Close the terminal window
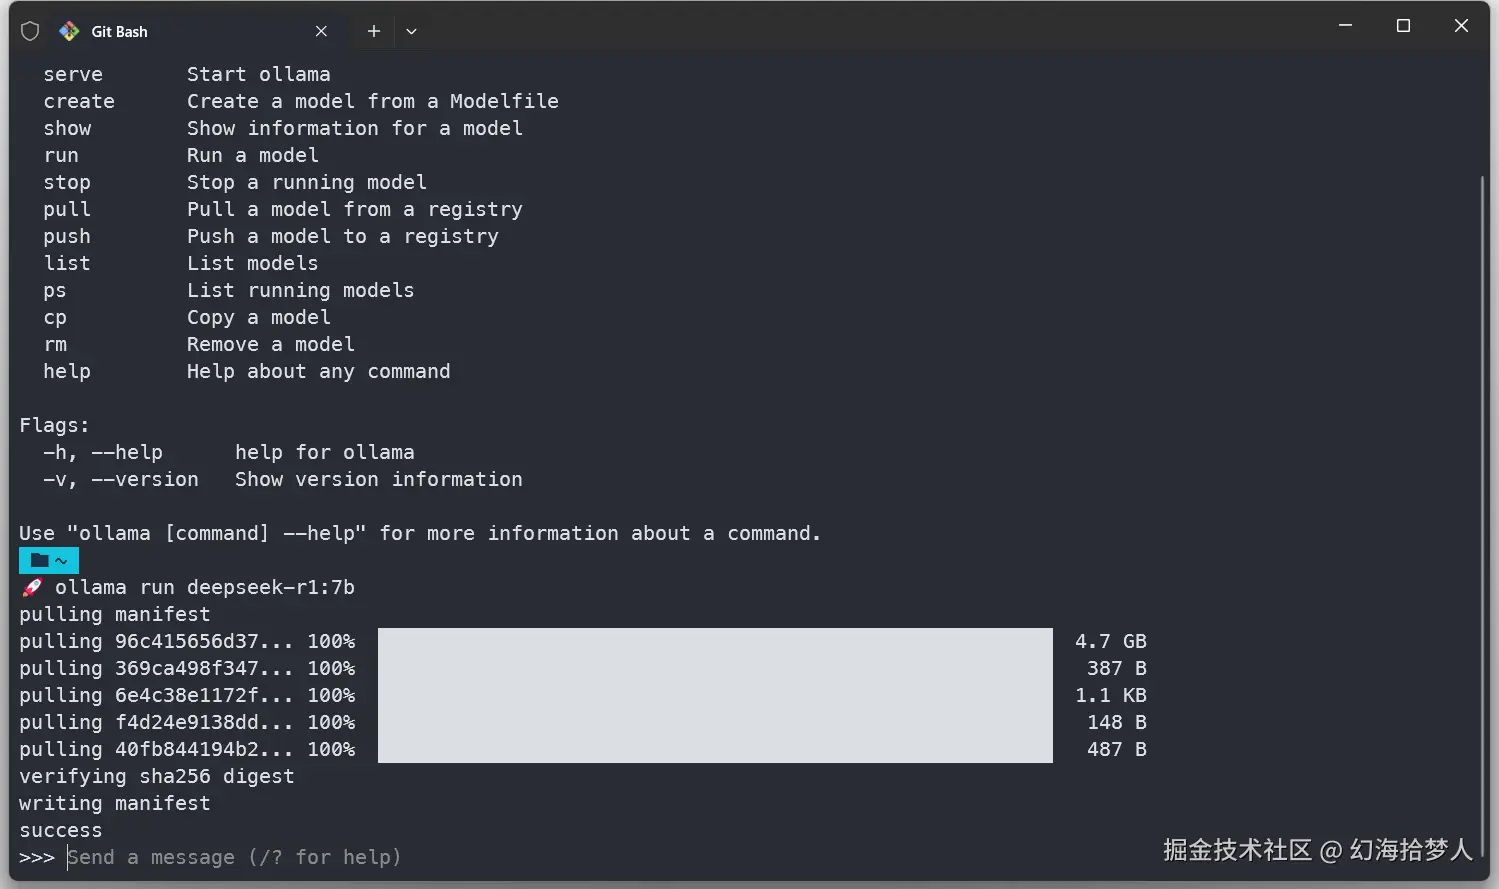 [x=1461, y=26]
